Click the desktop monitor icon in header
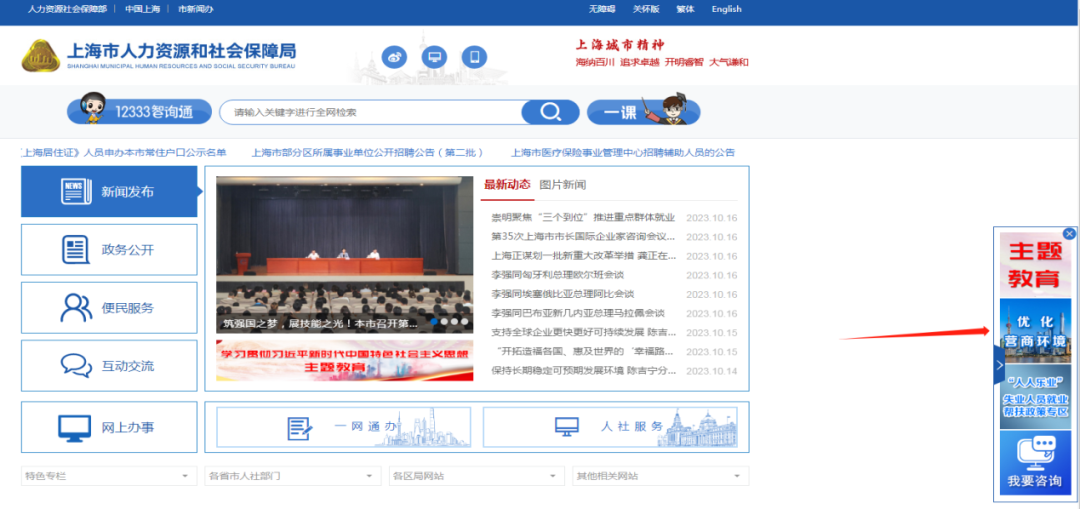Screen dimensions: 1080x509 [x=434, y=56]
